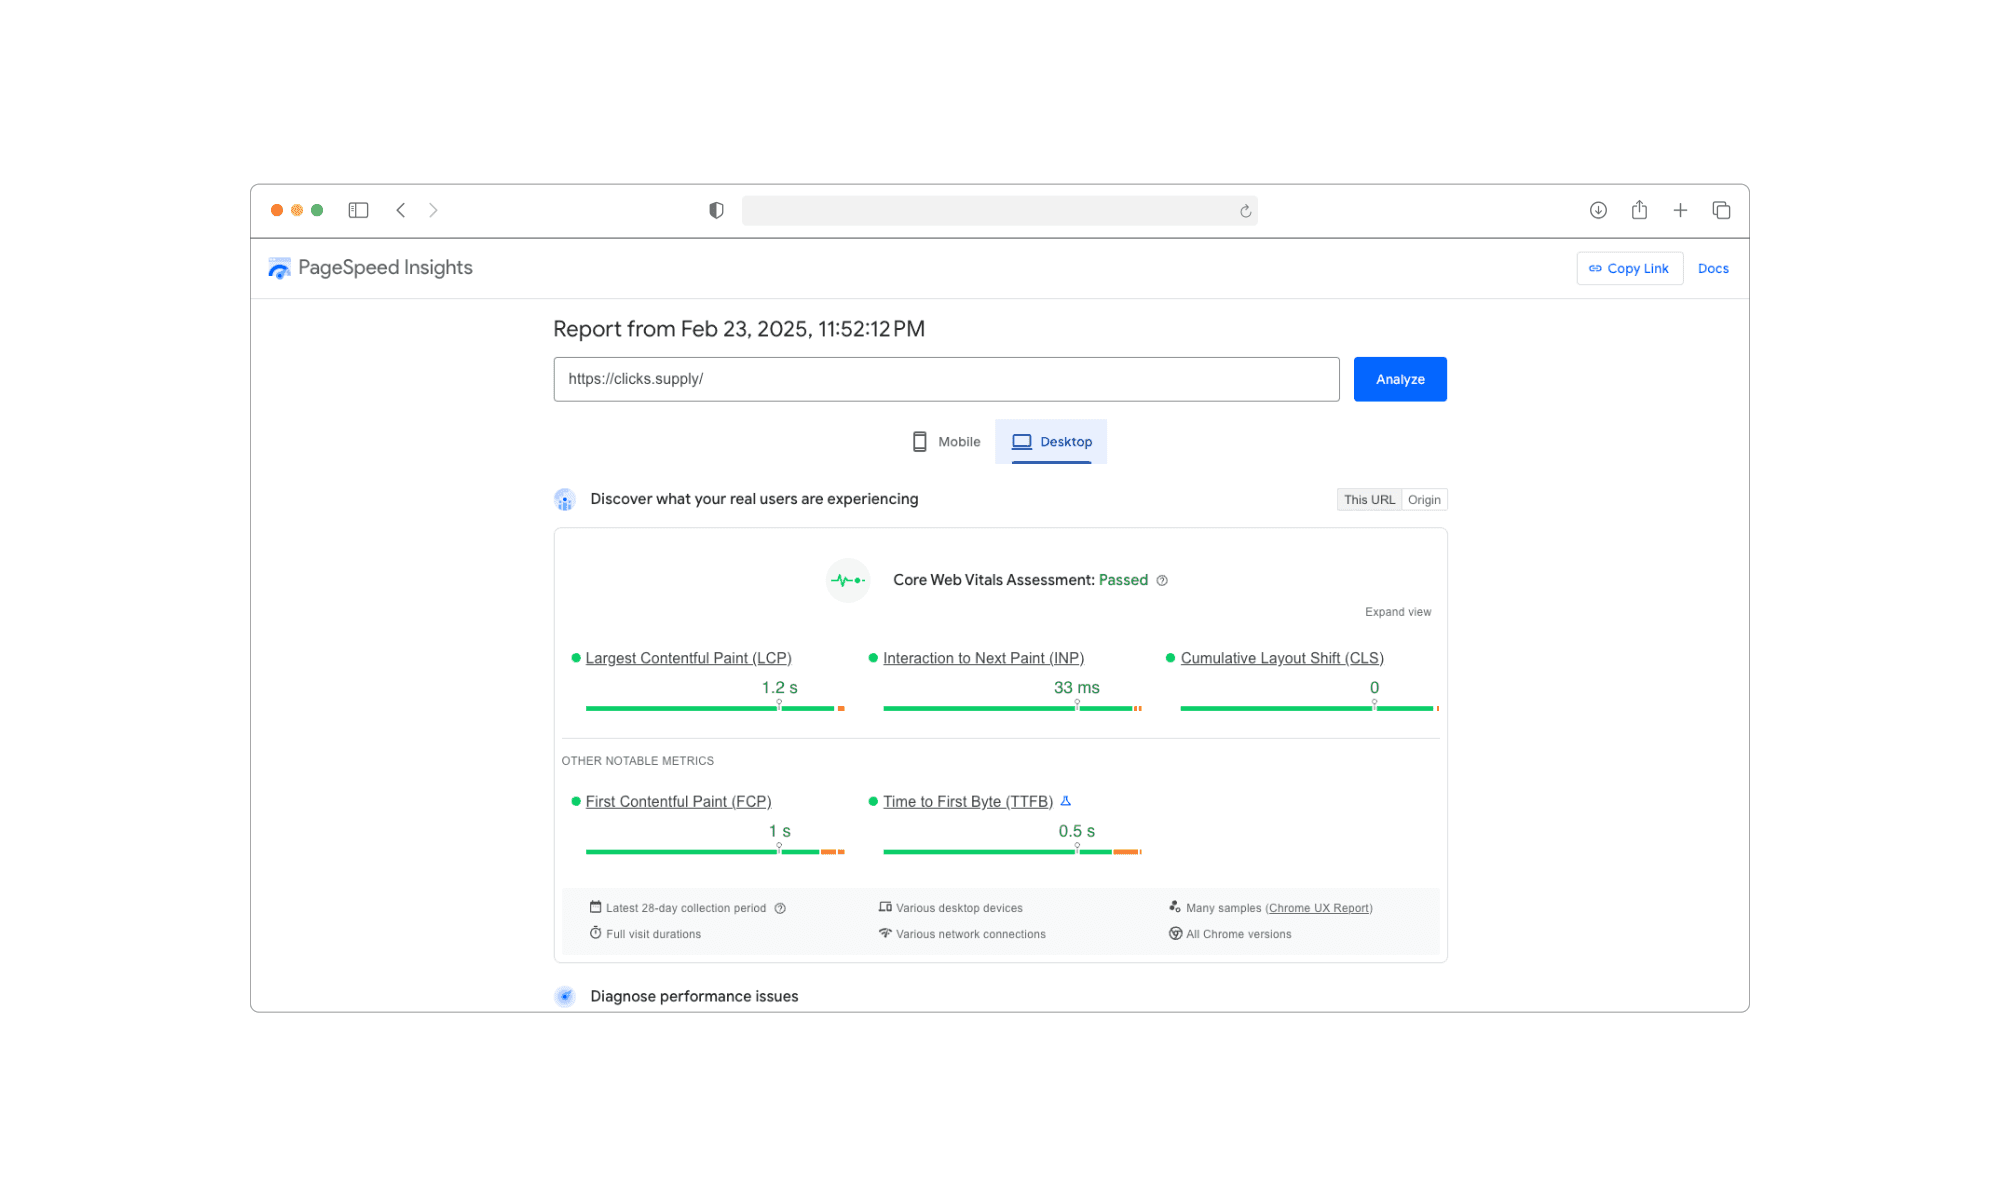
Task: Click the wifi icon by network connections
Action: click(x=885, y=933)
